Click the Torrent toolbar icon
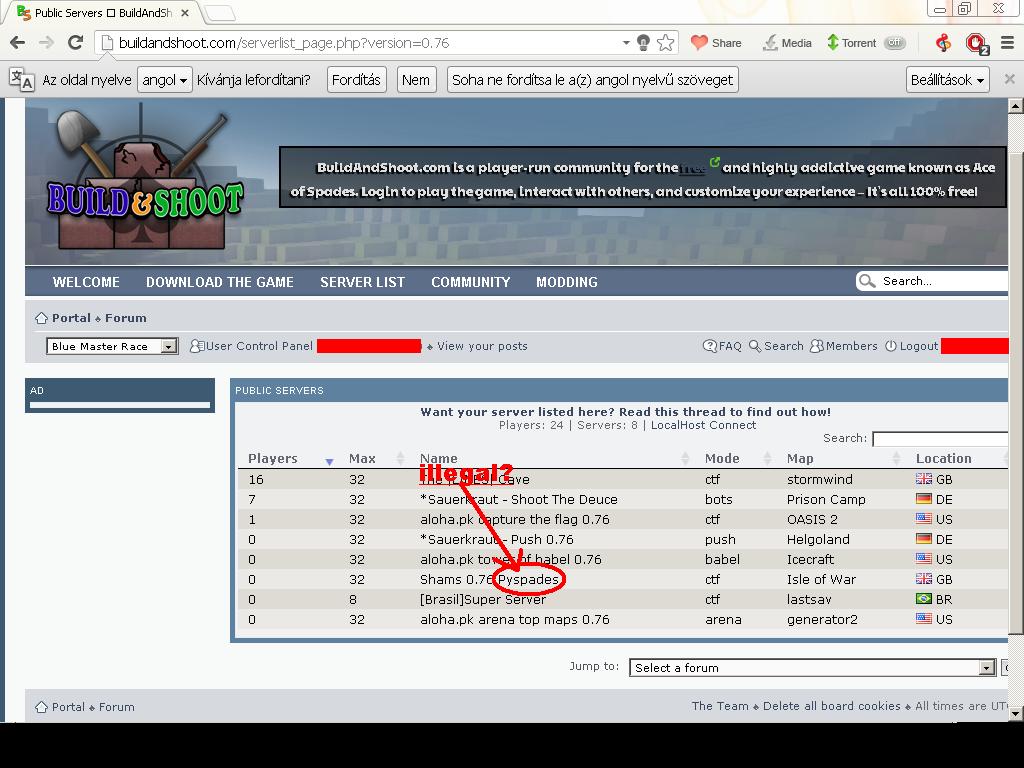The width and height of the screenshot is (1024, 768). [833, 43]
